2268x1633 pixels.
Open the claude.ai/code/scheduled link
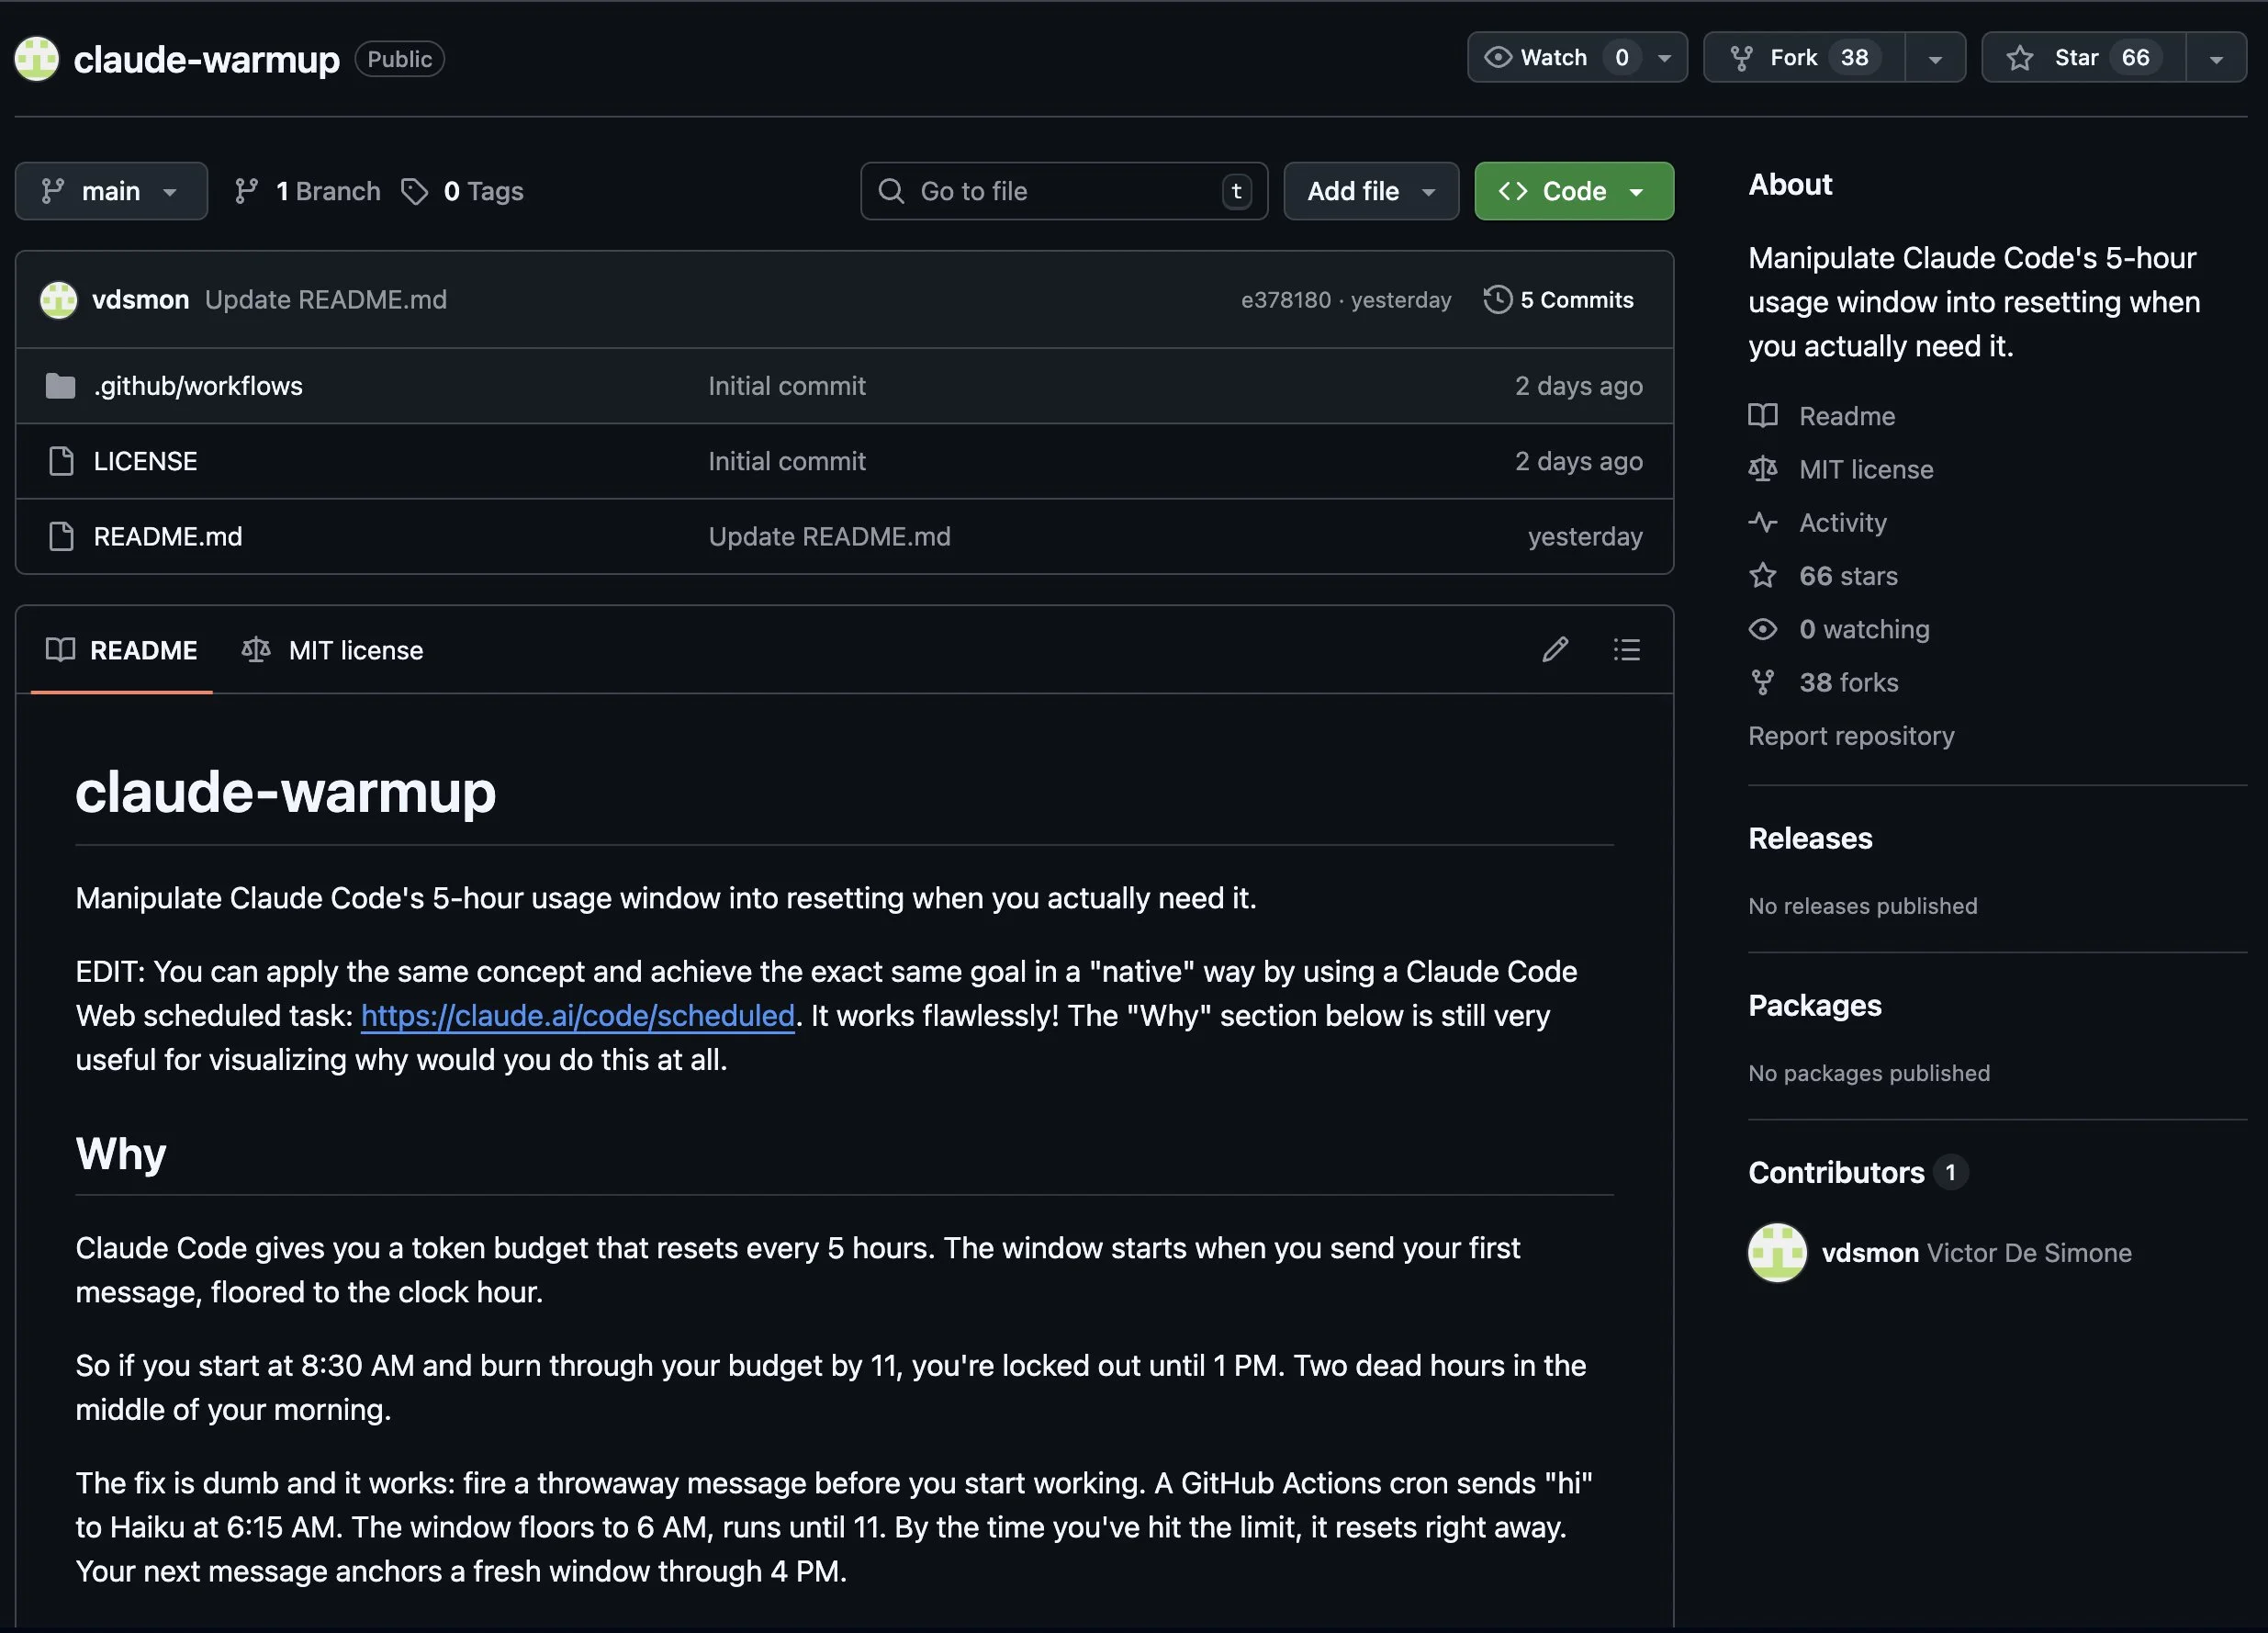click(x=578, y=1015)
